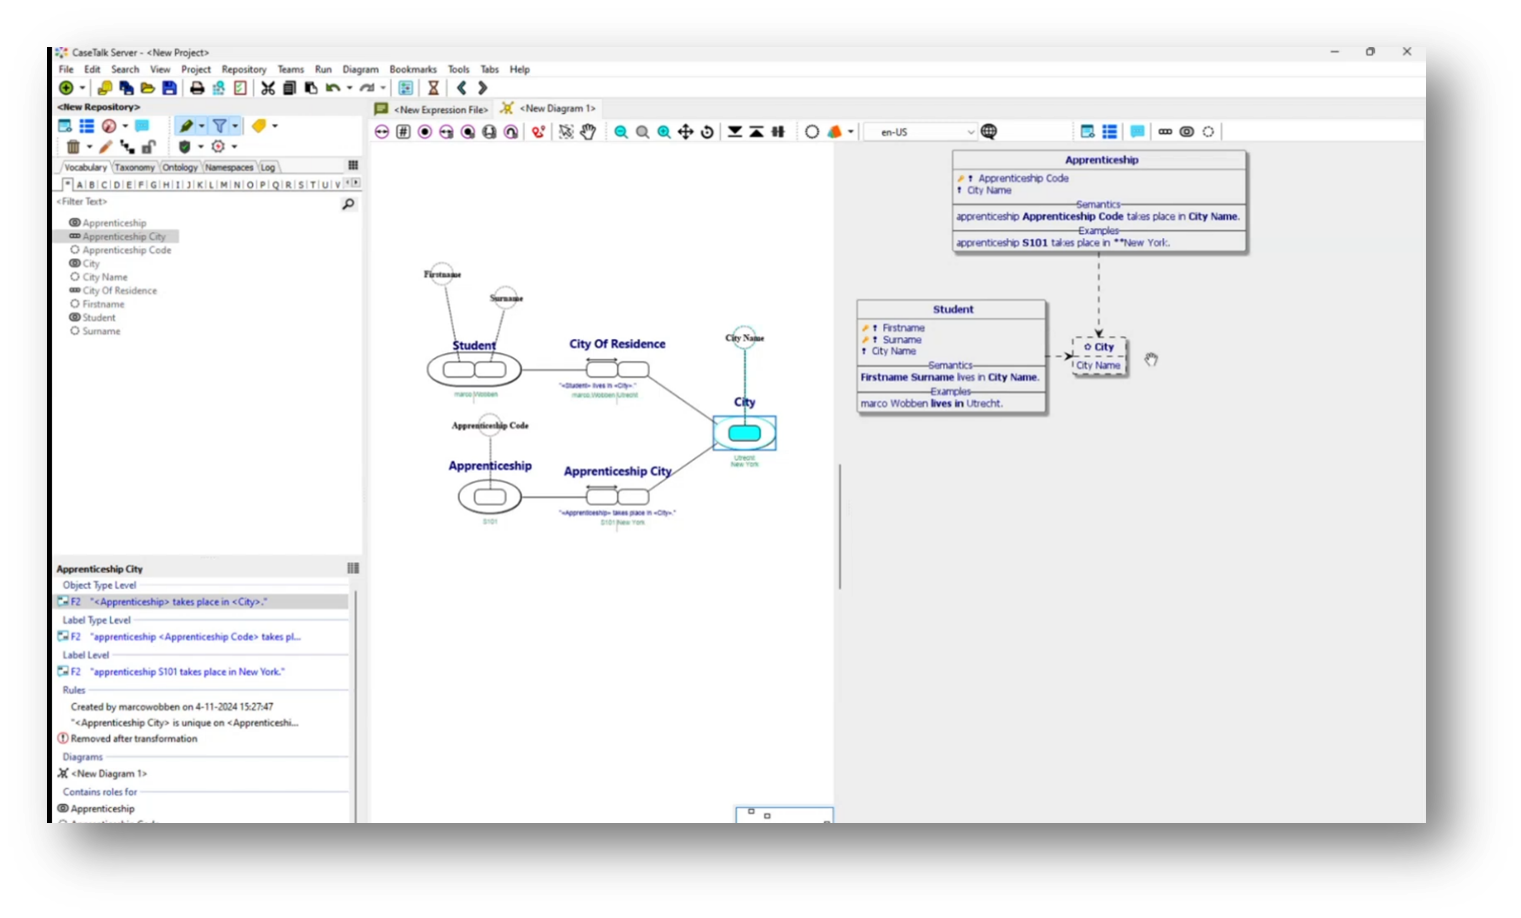Image resolution: width=1521 pixels, height=918 pixels.
Task: Open the File menu
Action: pos(66,69)
